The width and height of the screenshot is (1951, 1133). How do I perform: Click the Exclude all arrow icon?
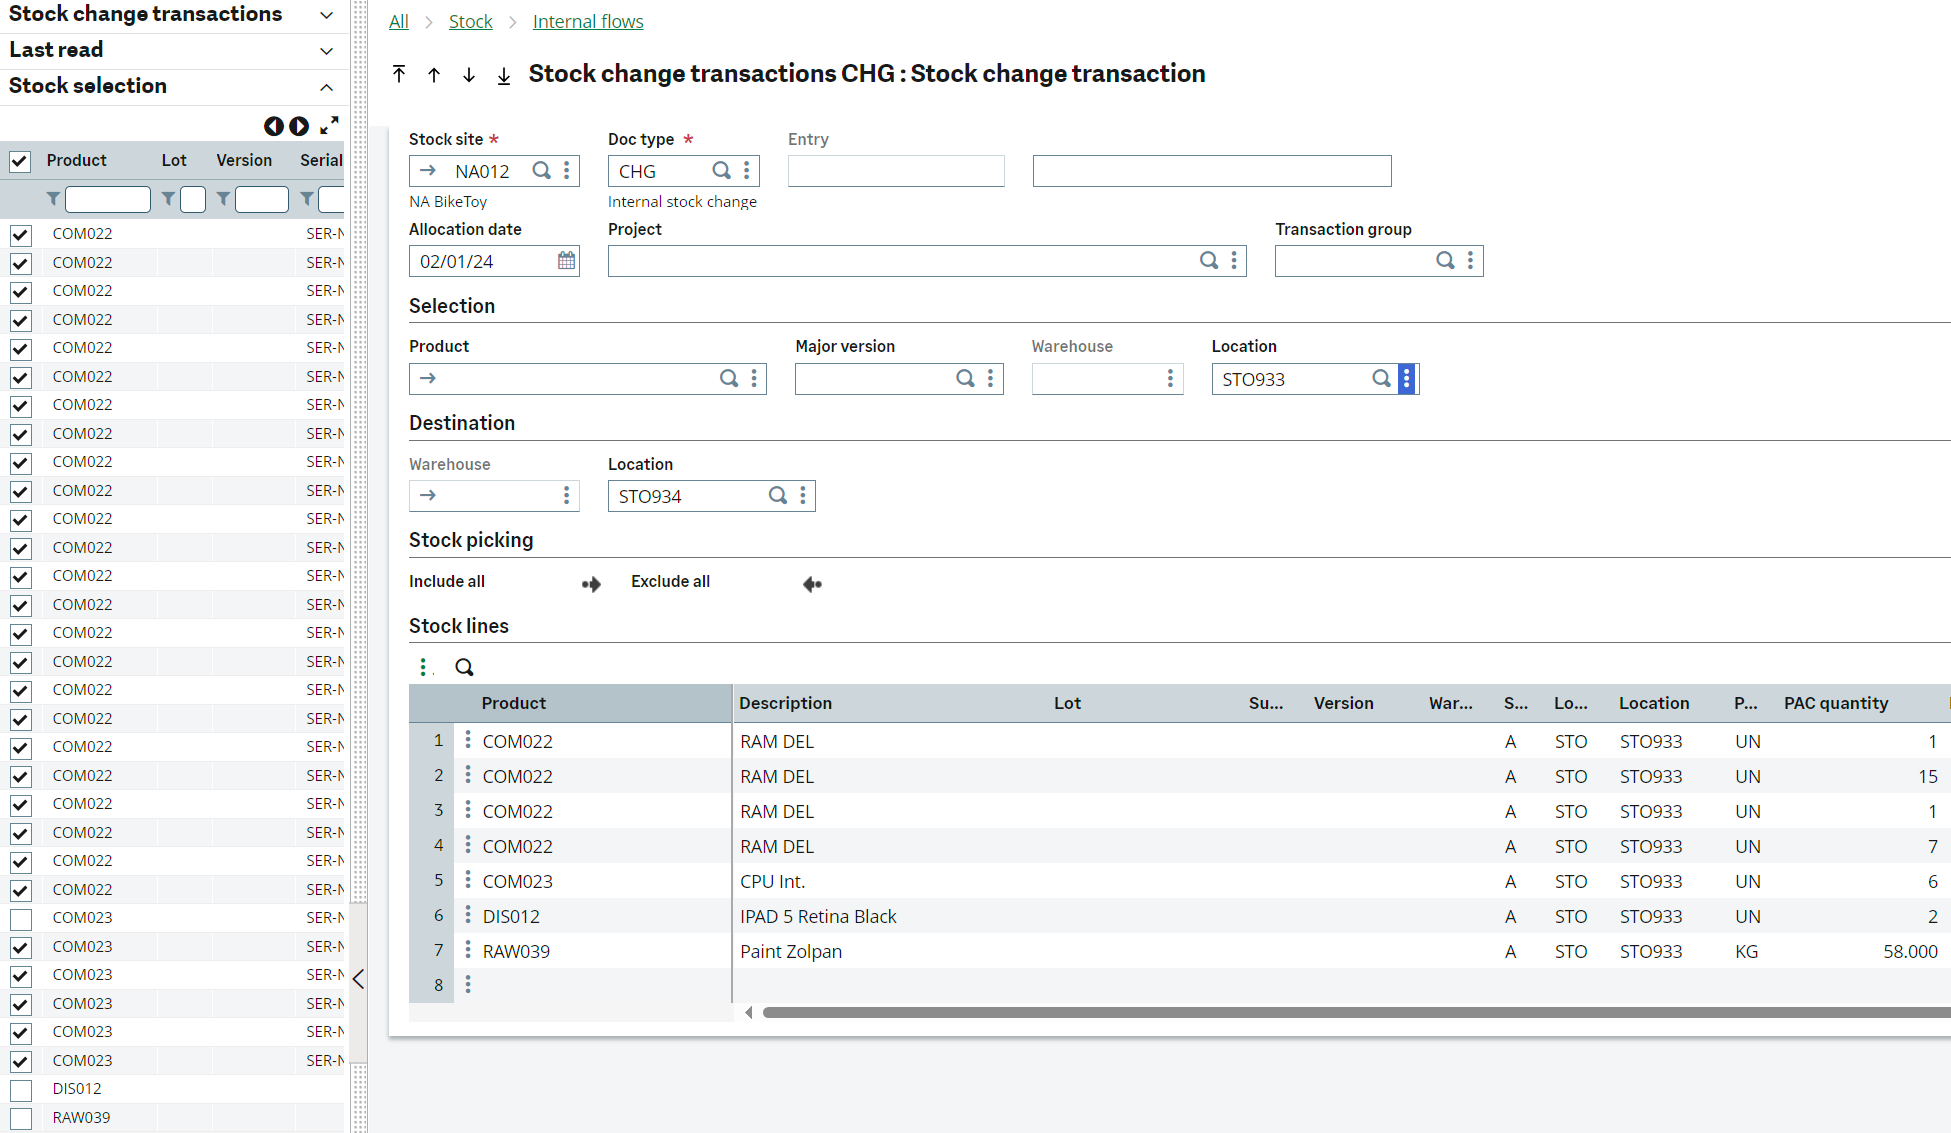pos(812,583)
